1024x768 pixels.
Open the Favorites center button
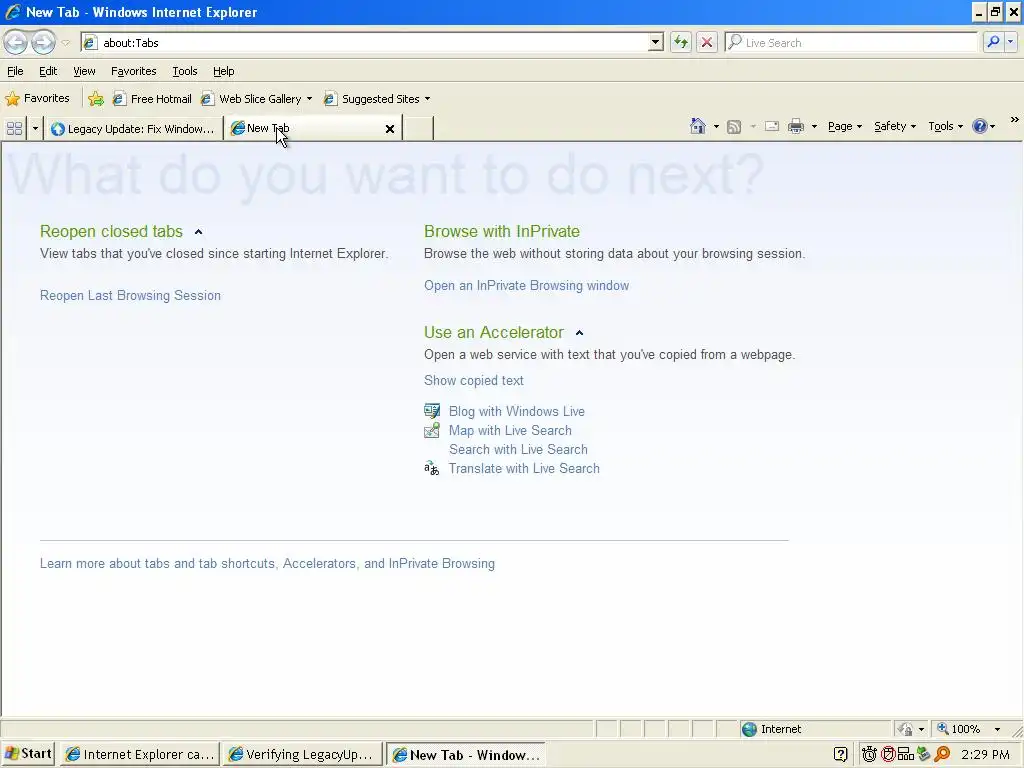coord(37,99)
